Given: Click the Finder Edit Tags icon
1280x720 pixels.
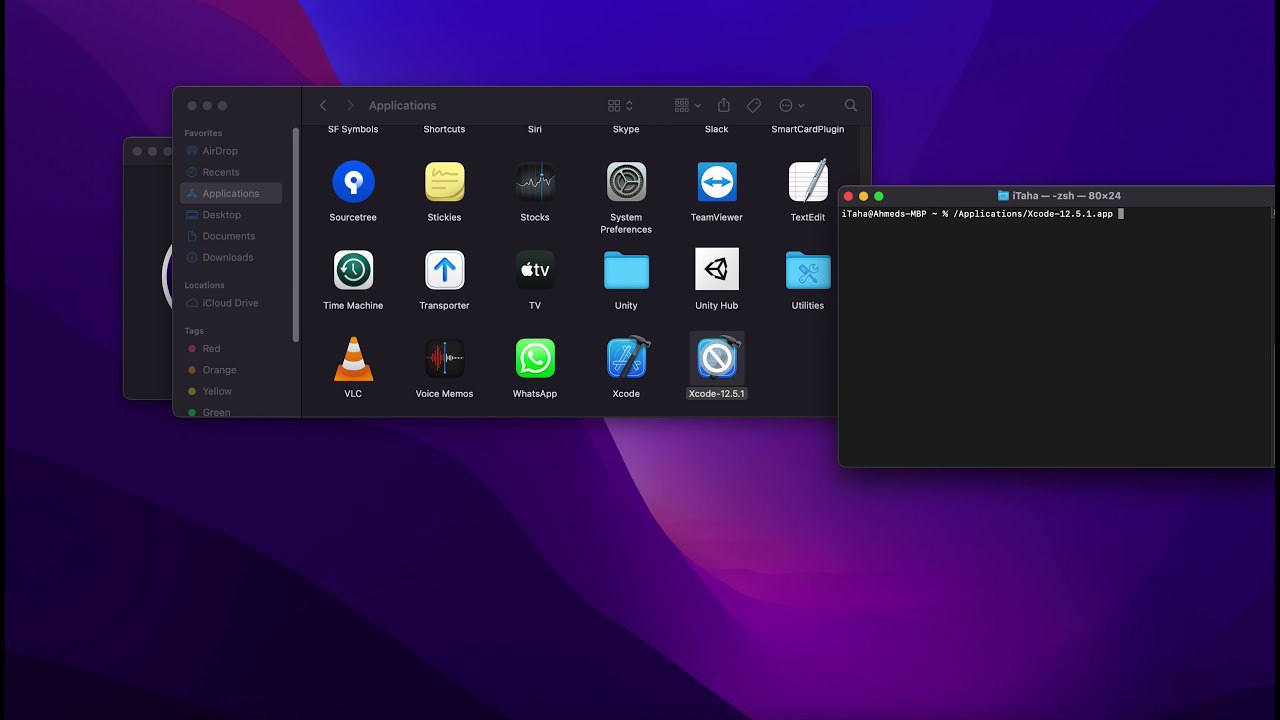Looking at the screenshot, I should (x=754, y=105).
